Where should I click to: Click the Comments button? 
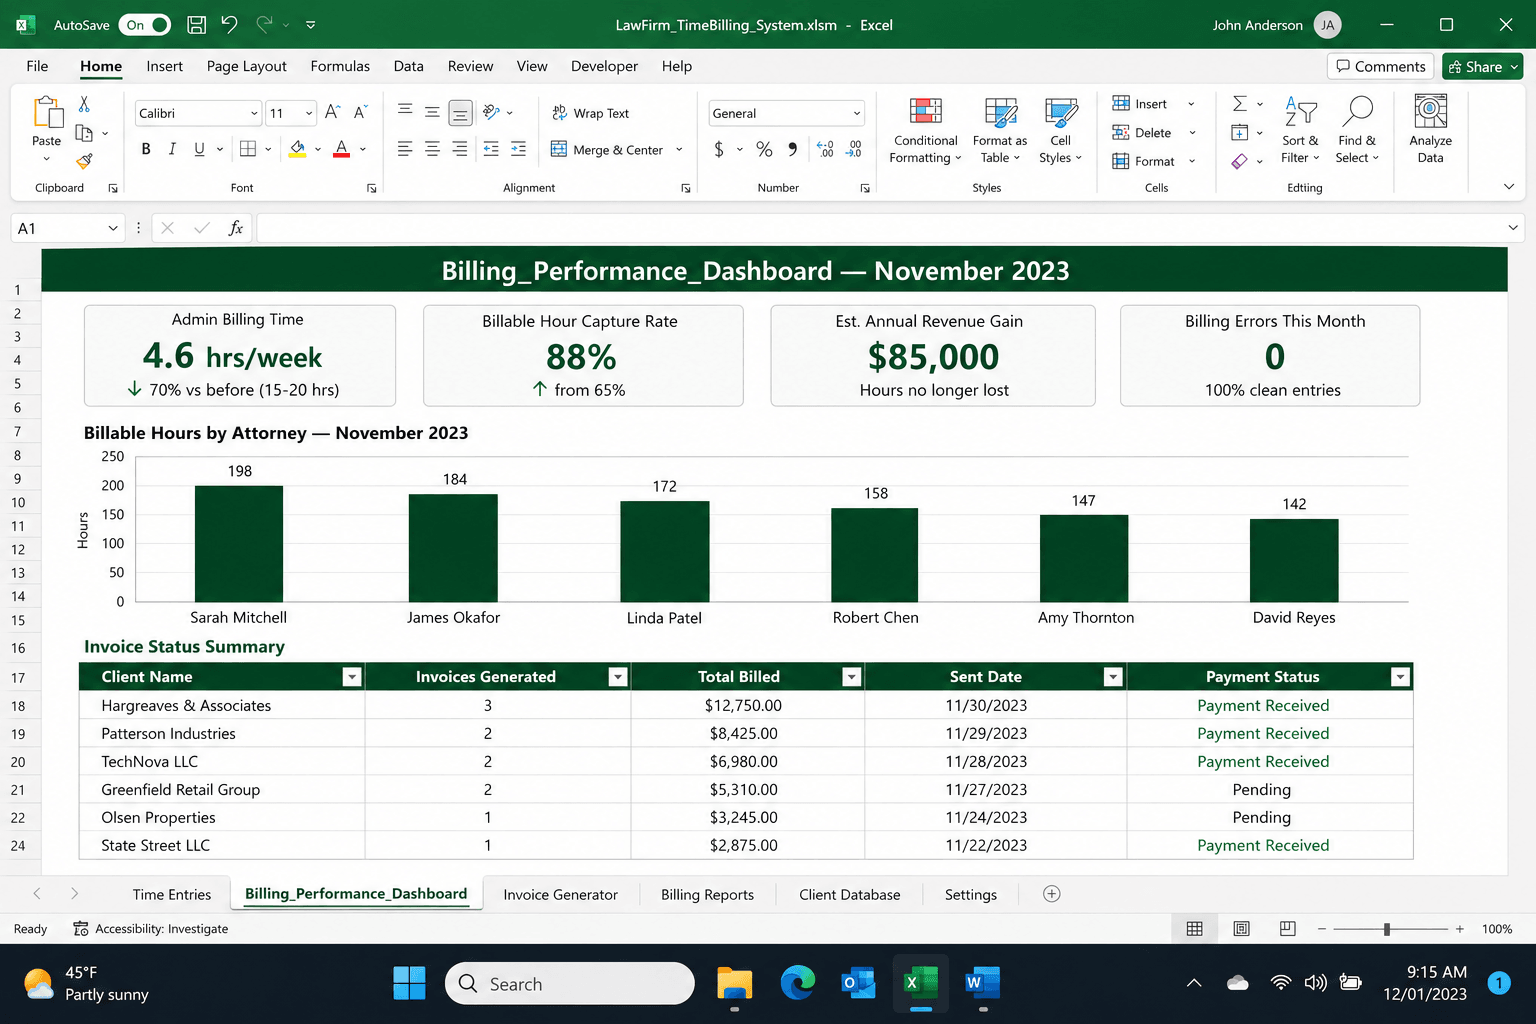[x=1381, y=66]
